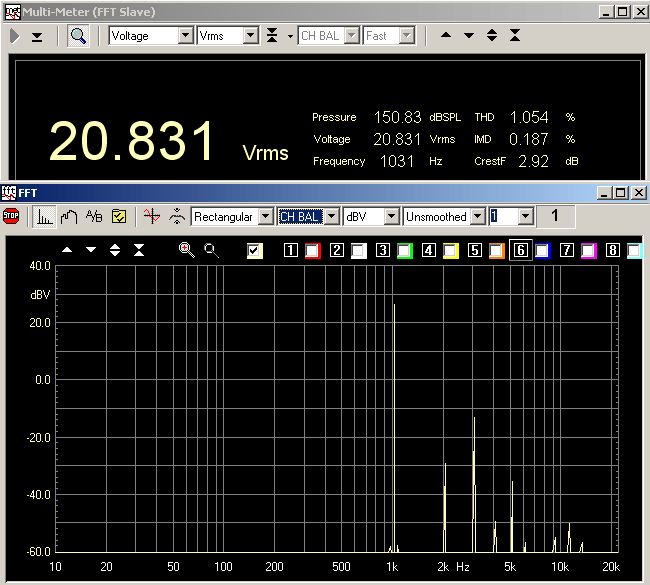This screenshot has width=650, height=585.
Task: Click the zoom-out magnifier above the graph
Action: (211, 249)
